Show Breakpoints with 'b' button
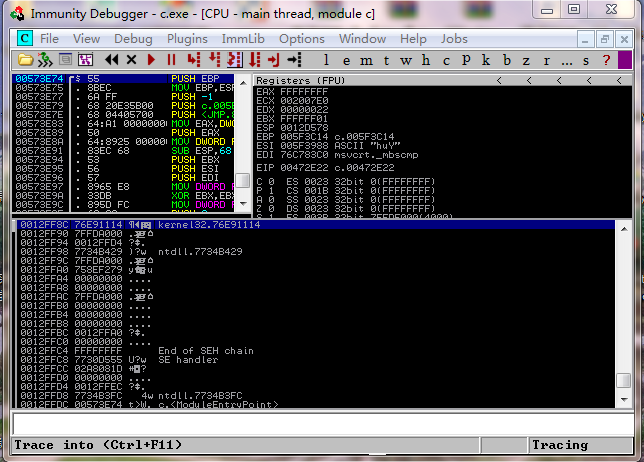 pos(507,60)
